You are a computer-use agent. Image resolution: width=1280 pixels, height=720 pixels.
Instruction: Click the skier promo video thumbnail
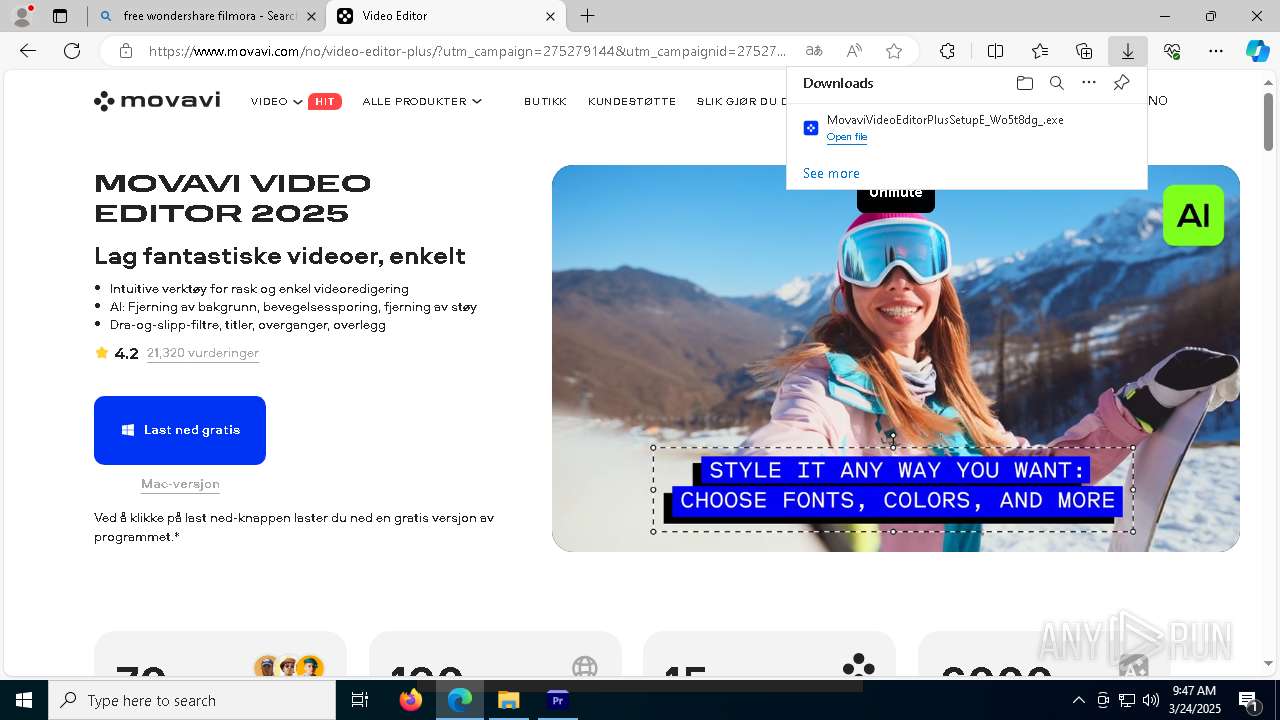tap(896, 358)
